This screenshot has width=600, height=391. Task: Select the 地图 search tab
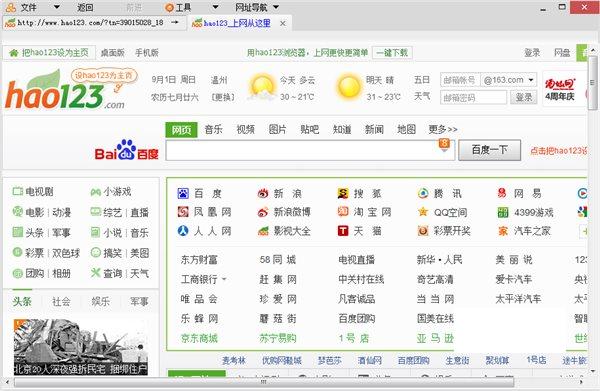[406, 129]
